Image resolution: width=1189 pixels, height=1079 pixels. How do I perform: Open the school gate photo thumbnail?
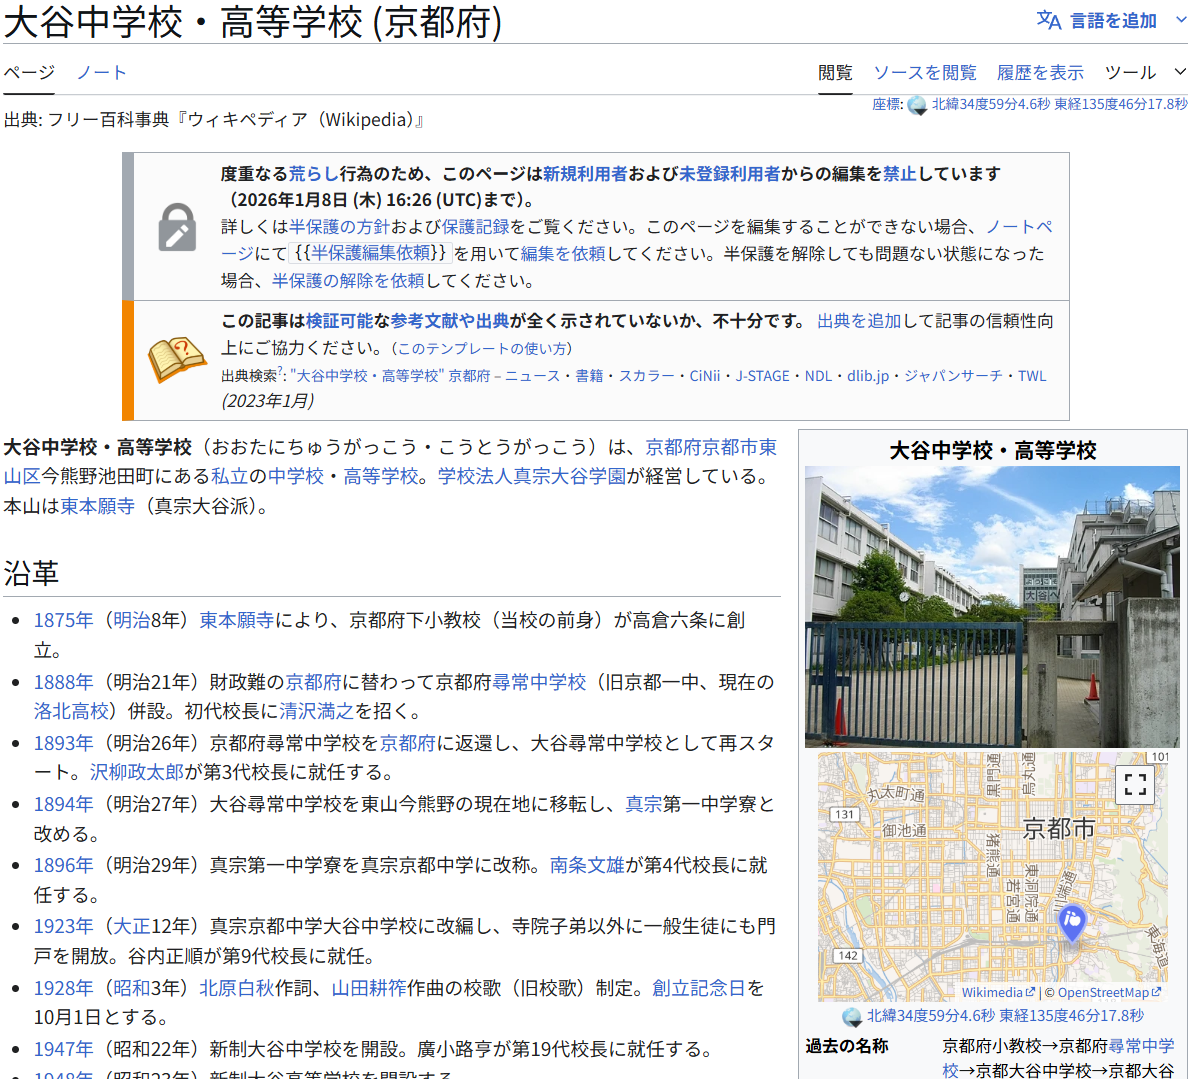coord(992,607)
